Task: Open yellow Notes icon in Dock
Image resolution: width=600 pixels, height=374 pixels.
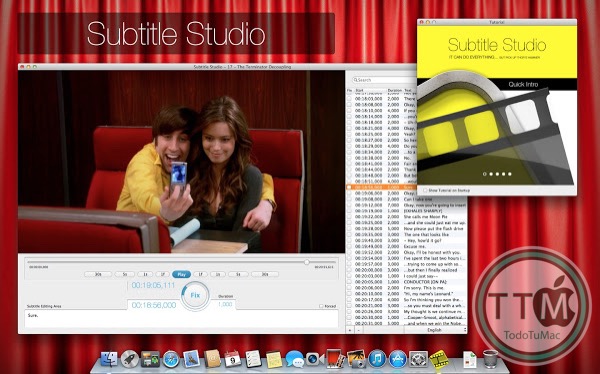Action: tap(274, 359)
